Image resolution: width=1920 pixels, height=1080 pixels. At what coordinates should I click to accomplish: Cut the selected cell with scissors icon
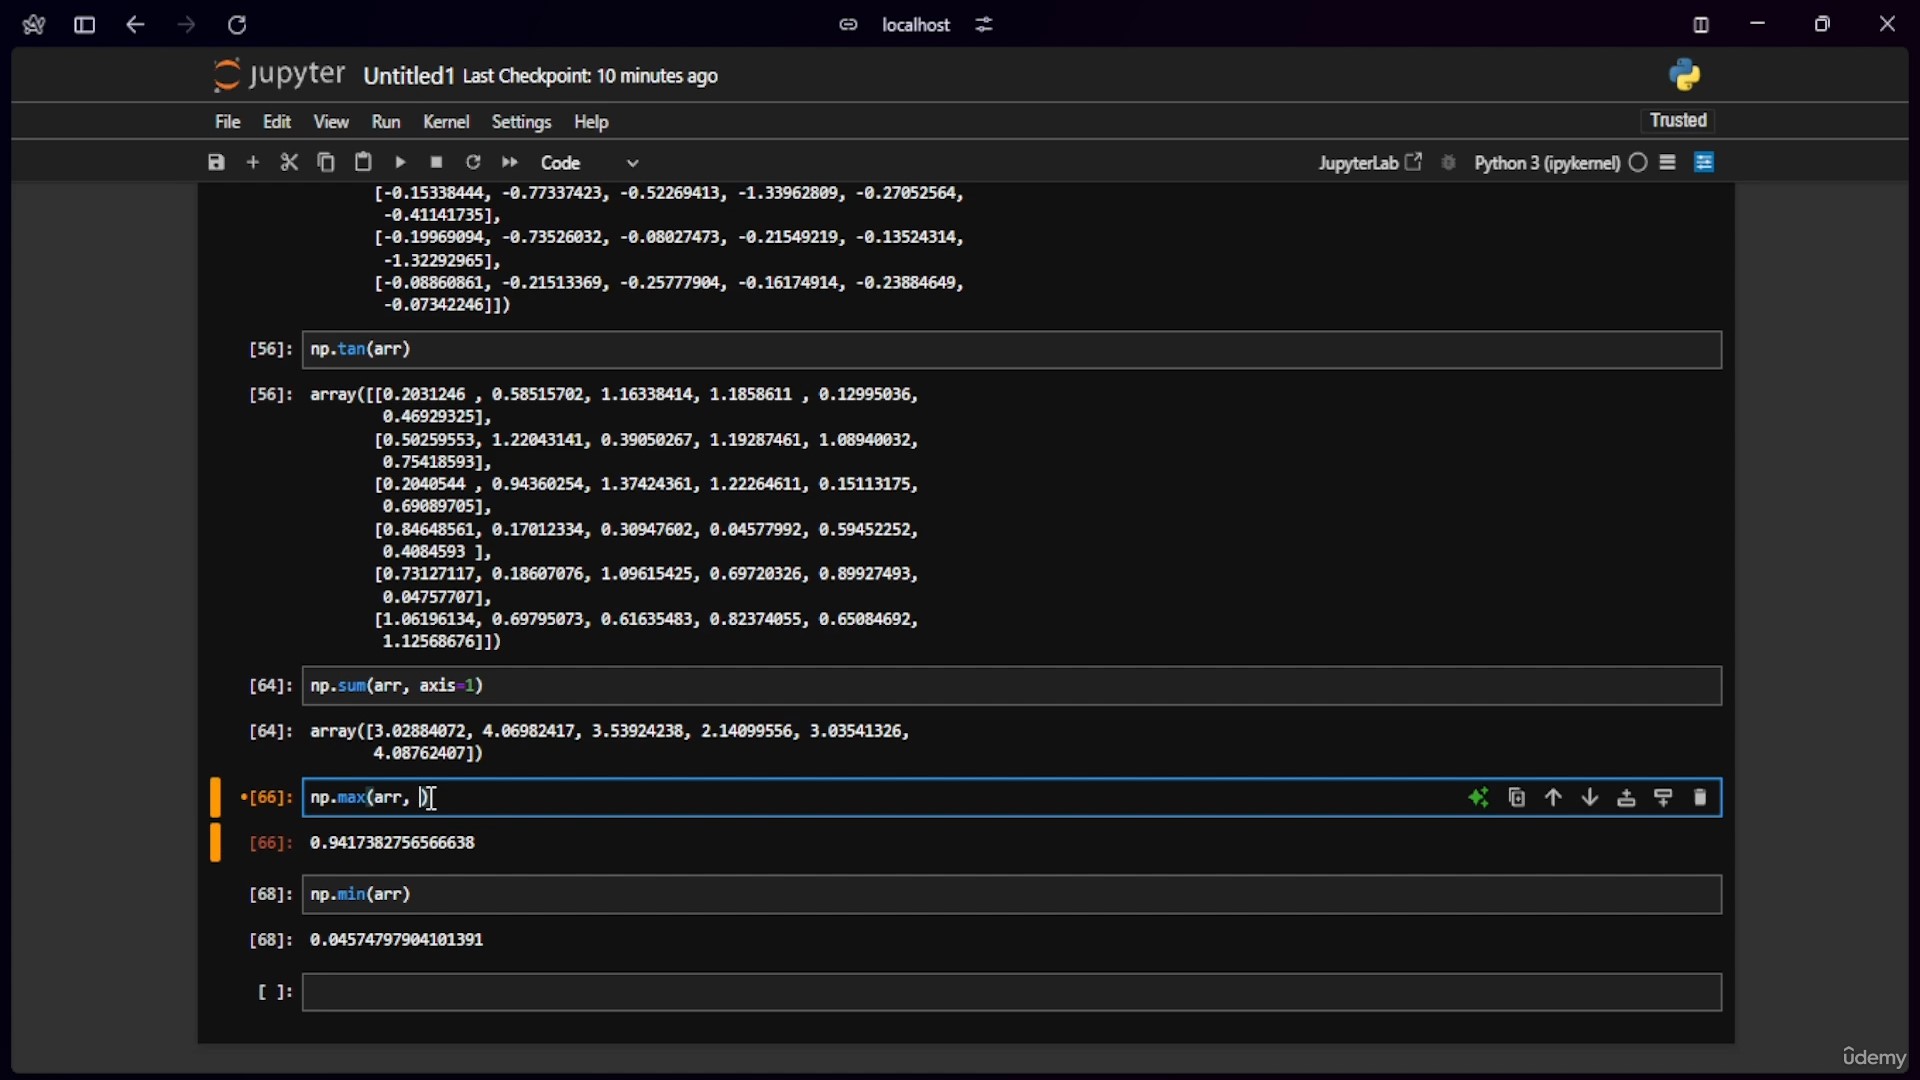[x=289, y=162]
